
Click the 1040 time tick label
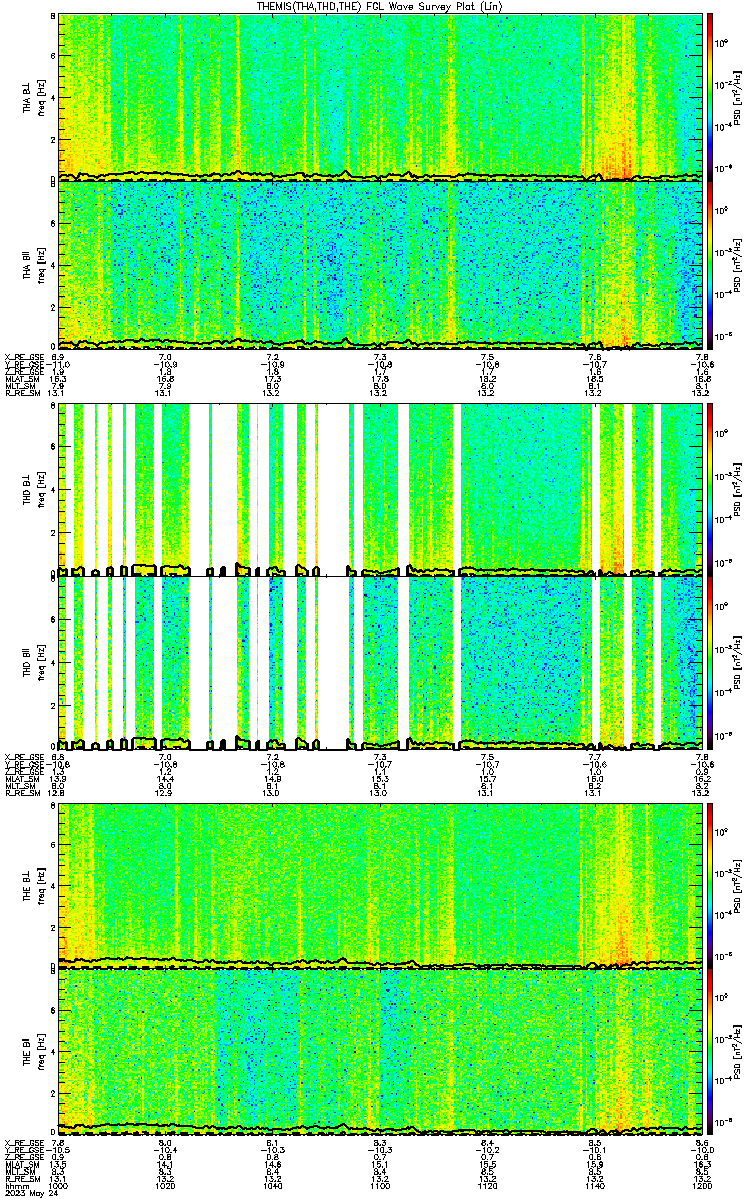273,1185
